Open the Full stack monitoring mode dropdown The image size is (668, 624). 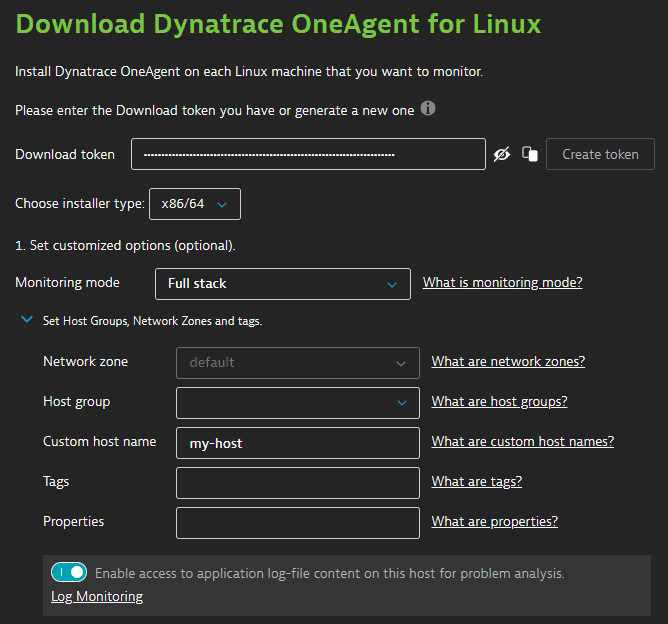(283, 284)
